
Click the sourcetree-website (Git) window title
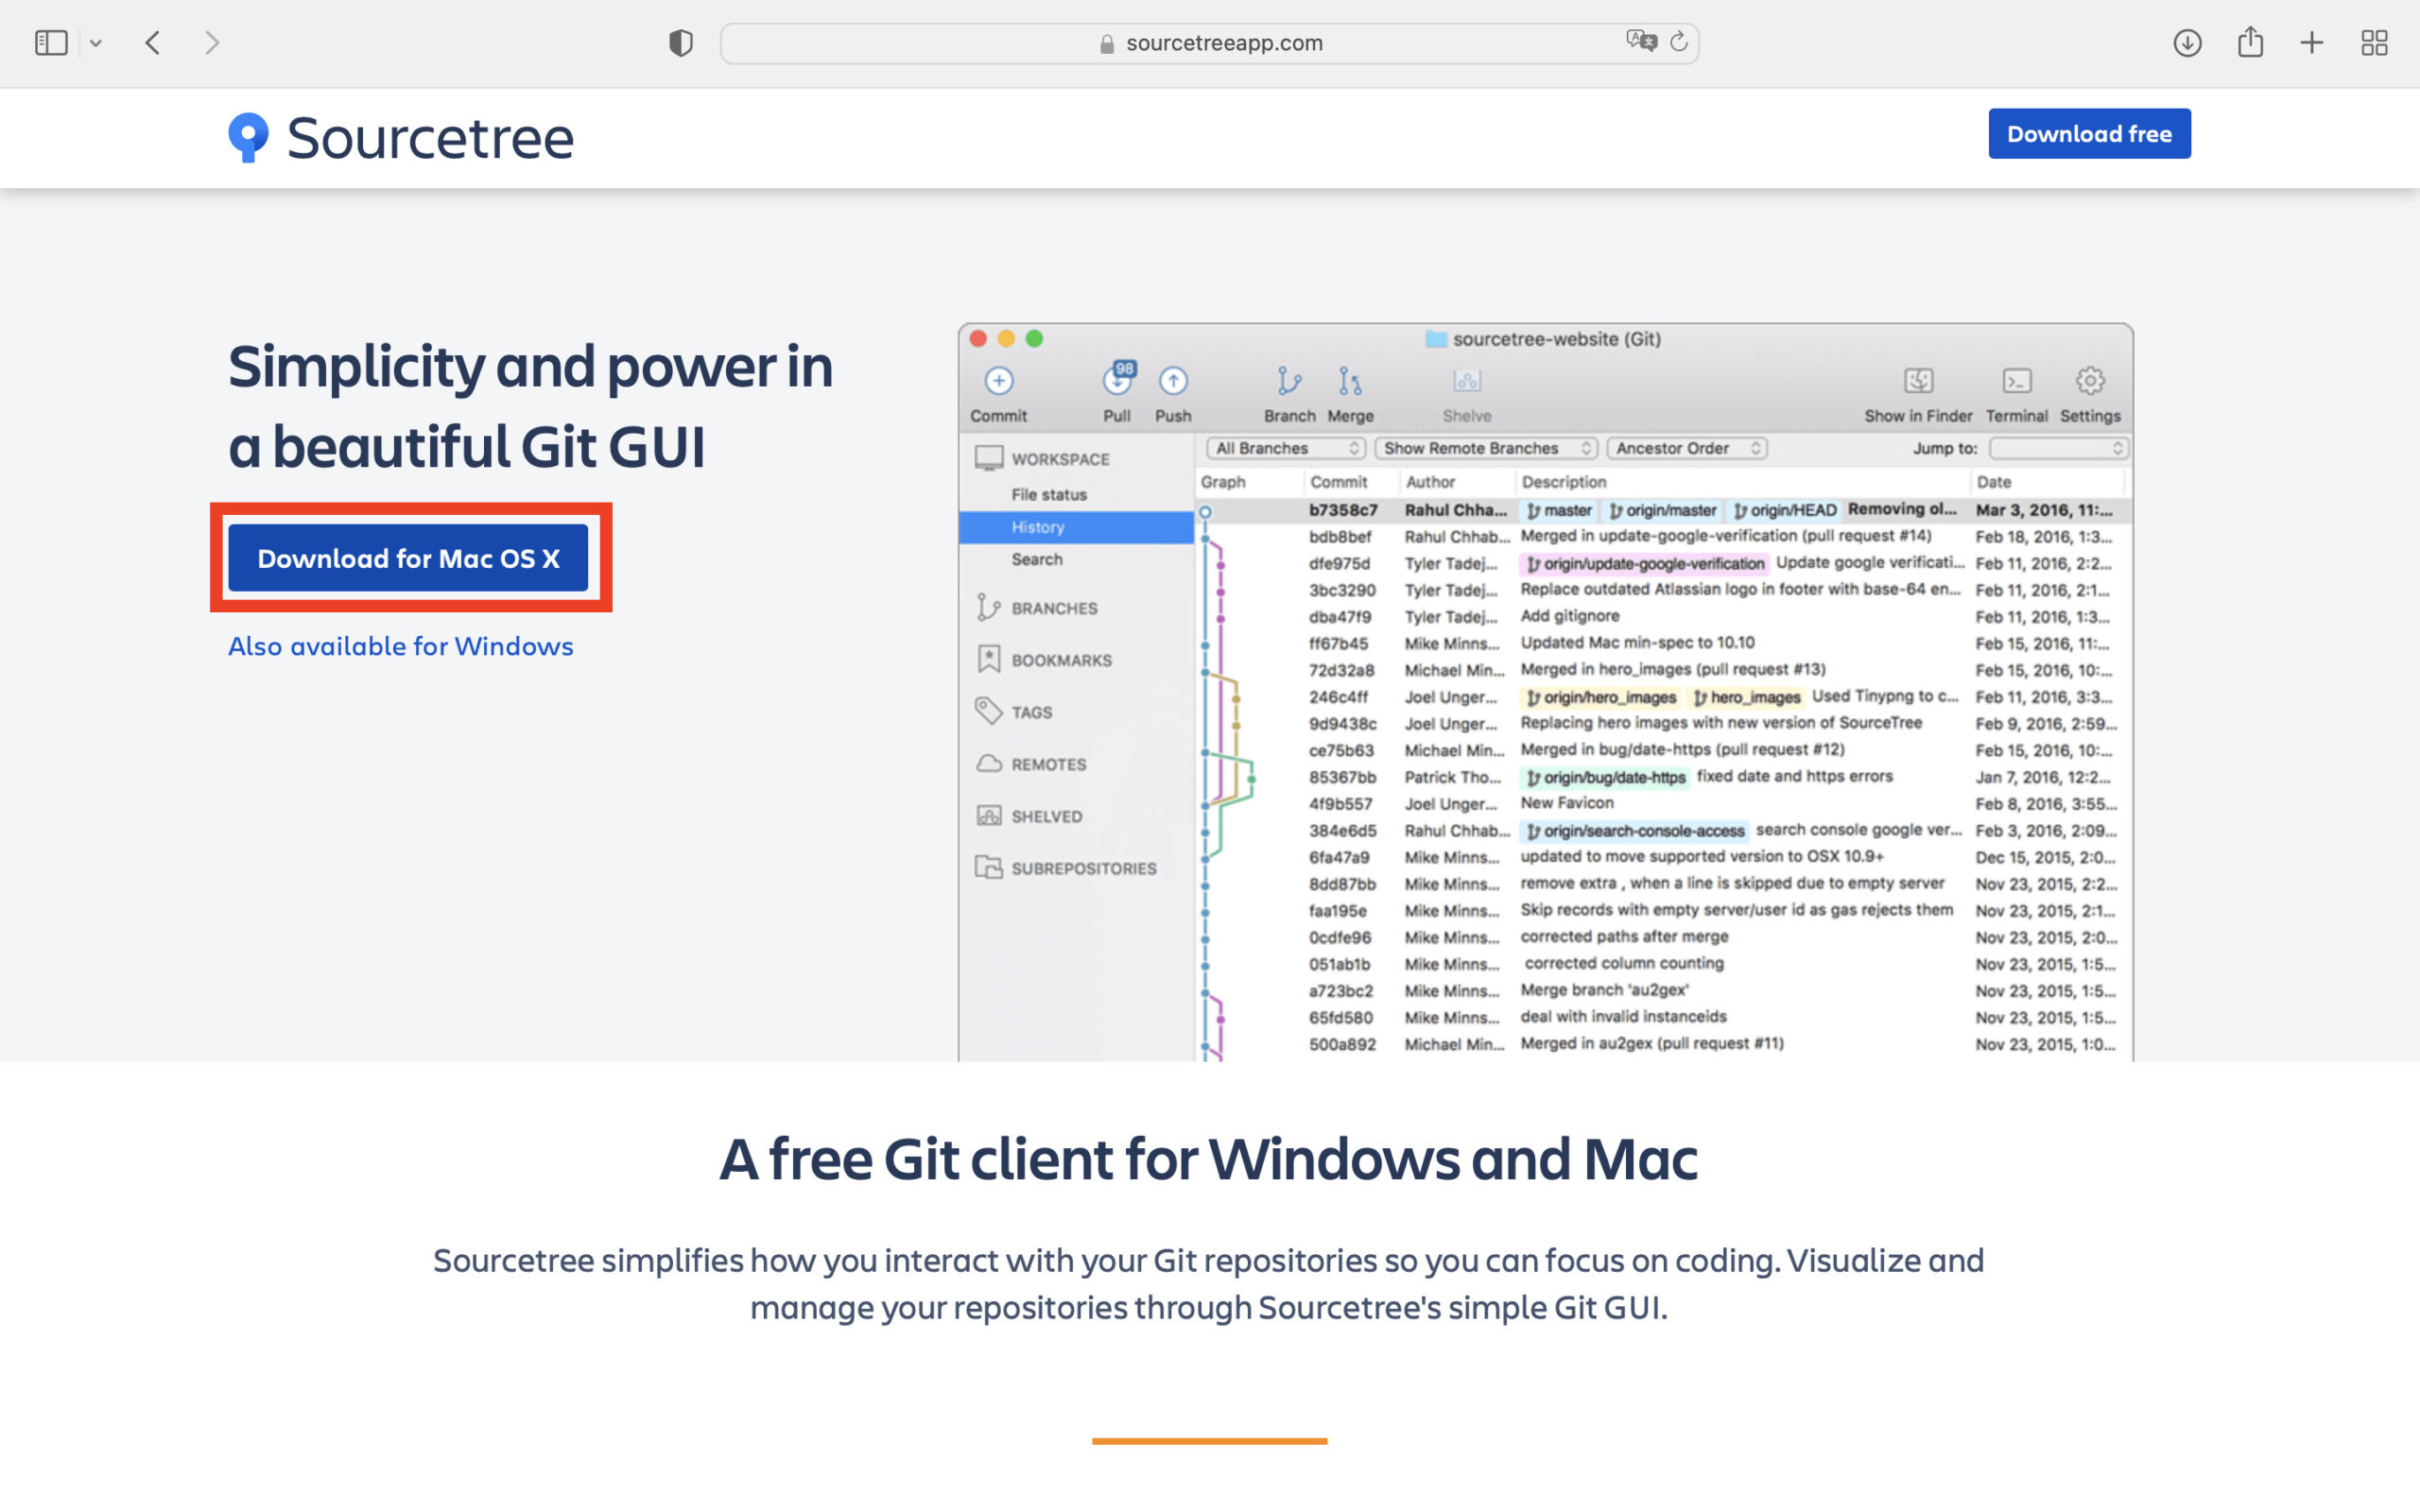[1543, 339]
